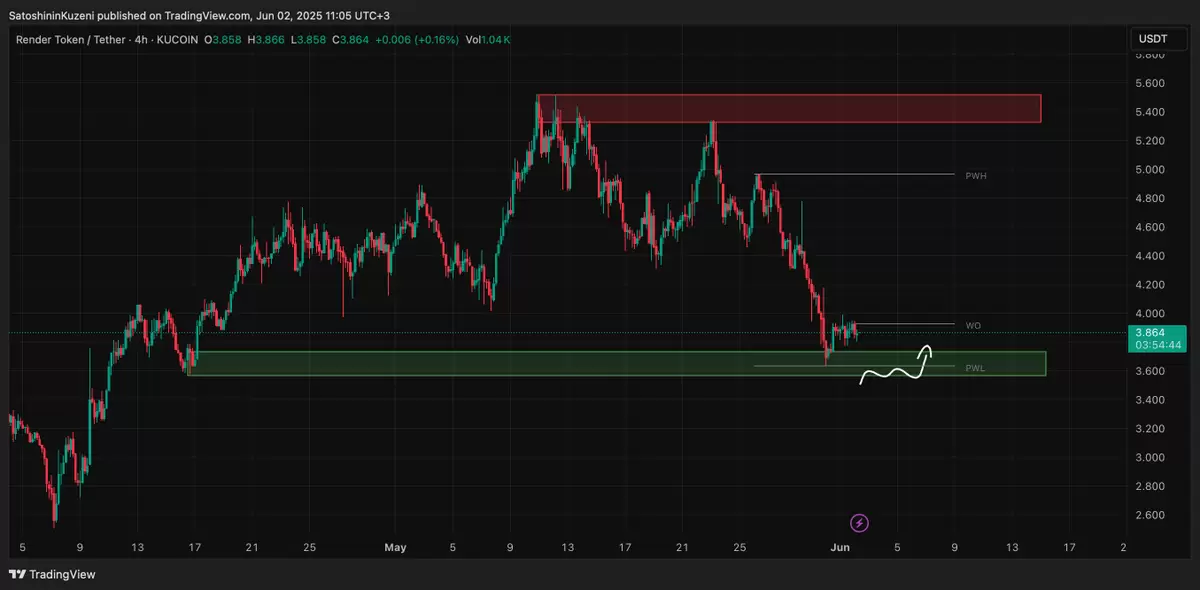Screen dimensions: 1200x590
Task: Select the red supply zone rectangle
Action: [x=789, y=108]
